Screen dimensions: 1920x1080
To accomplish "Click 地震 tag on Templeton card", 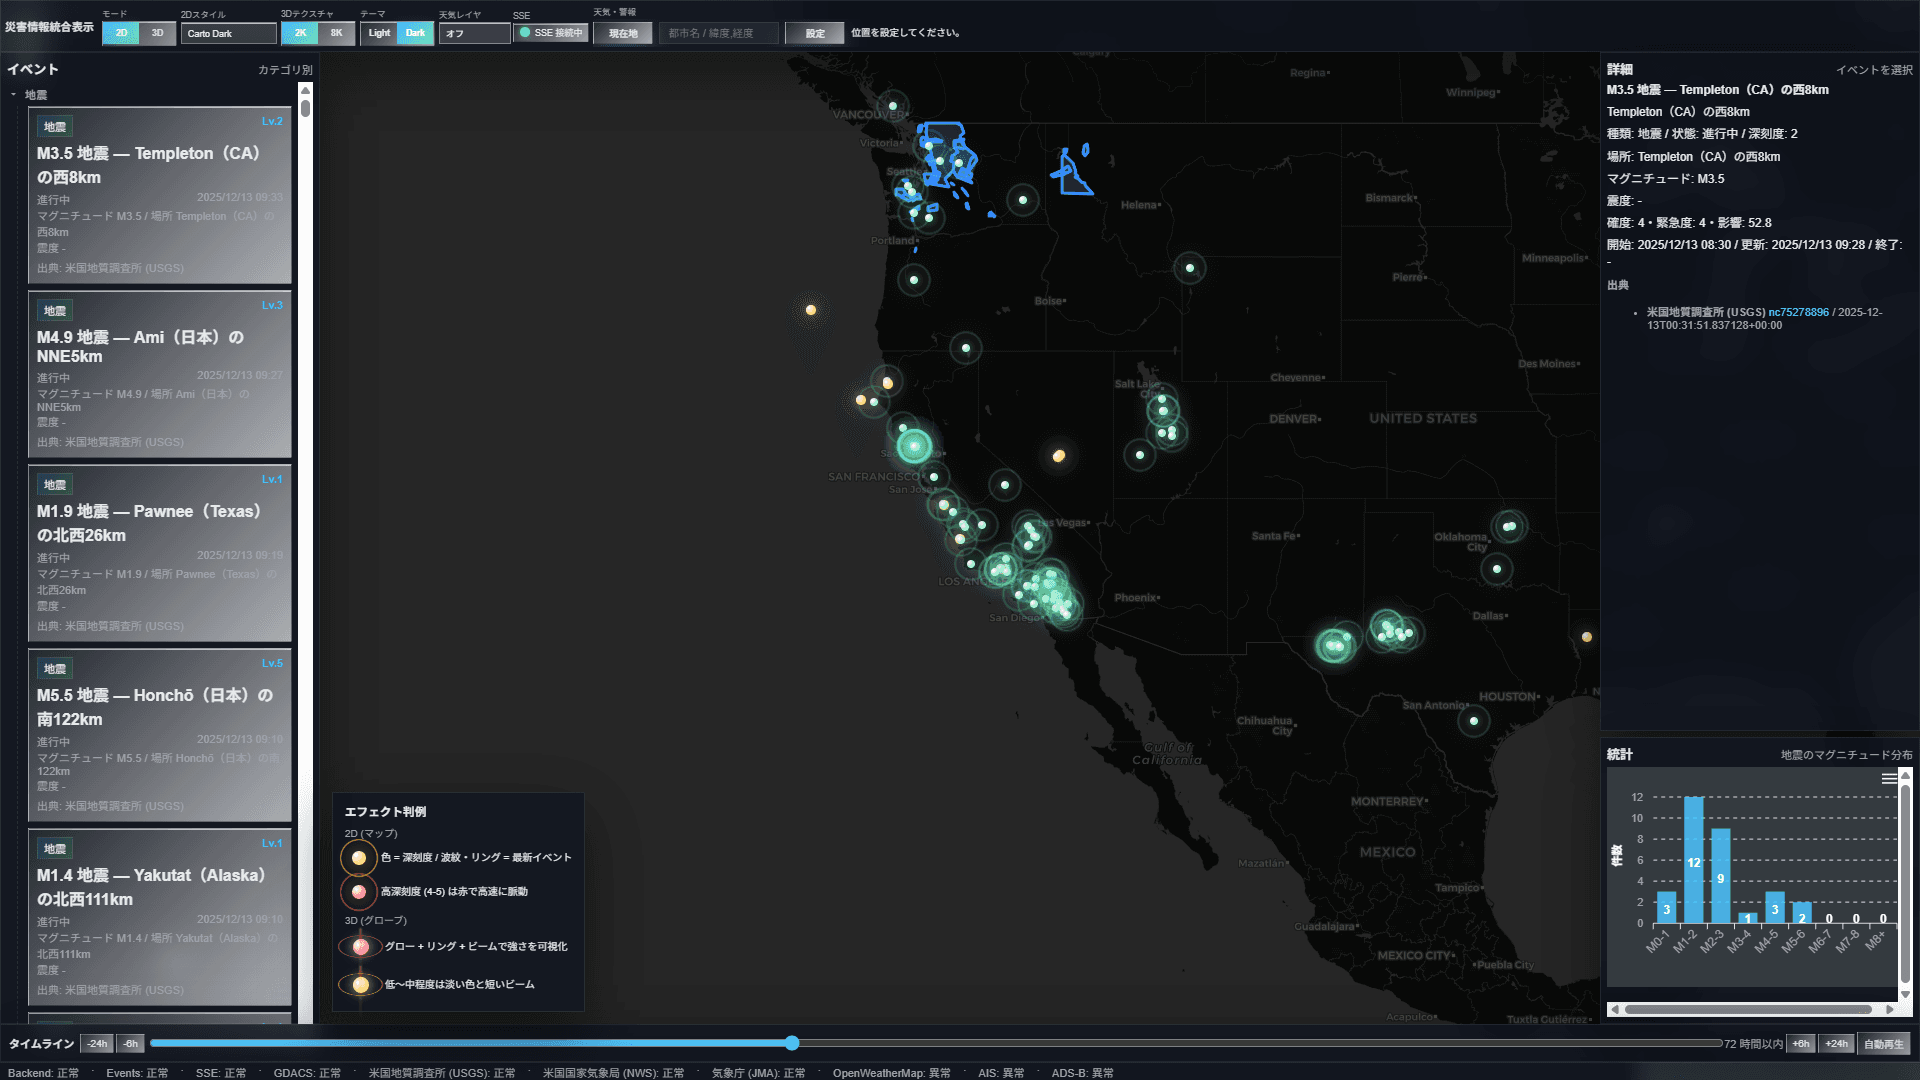I will click(55, 127).
